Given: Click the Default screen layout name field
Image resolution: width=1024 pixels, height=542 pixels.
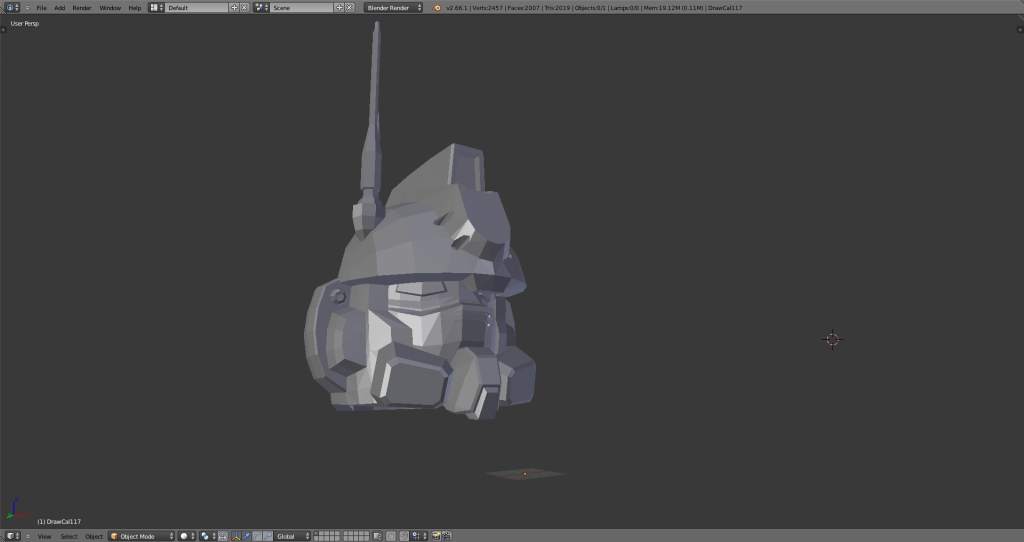Looking at the screenshot, I should 196,7.
